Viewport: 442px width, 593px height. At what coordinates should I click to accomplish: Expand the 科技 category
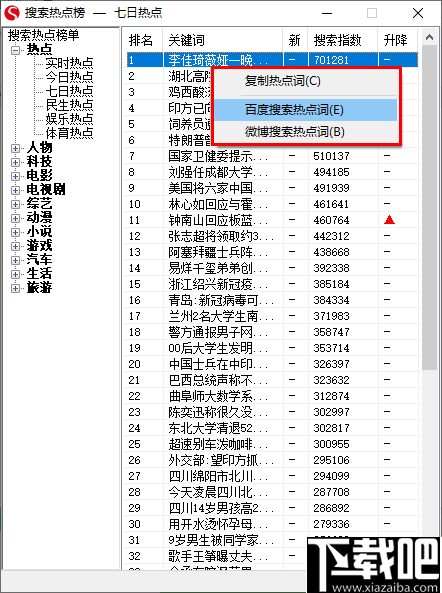[x=15, y=163]
